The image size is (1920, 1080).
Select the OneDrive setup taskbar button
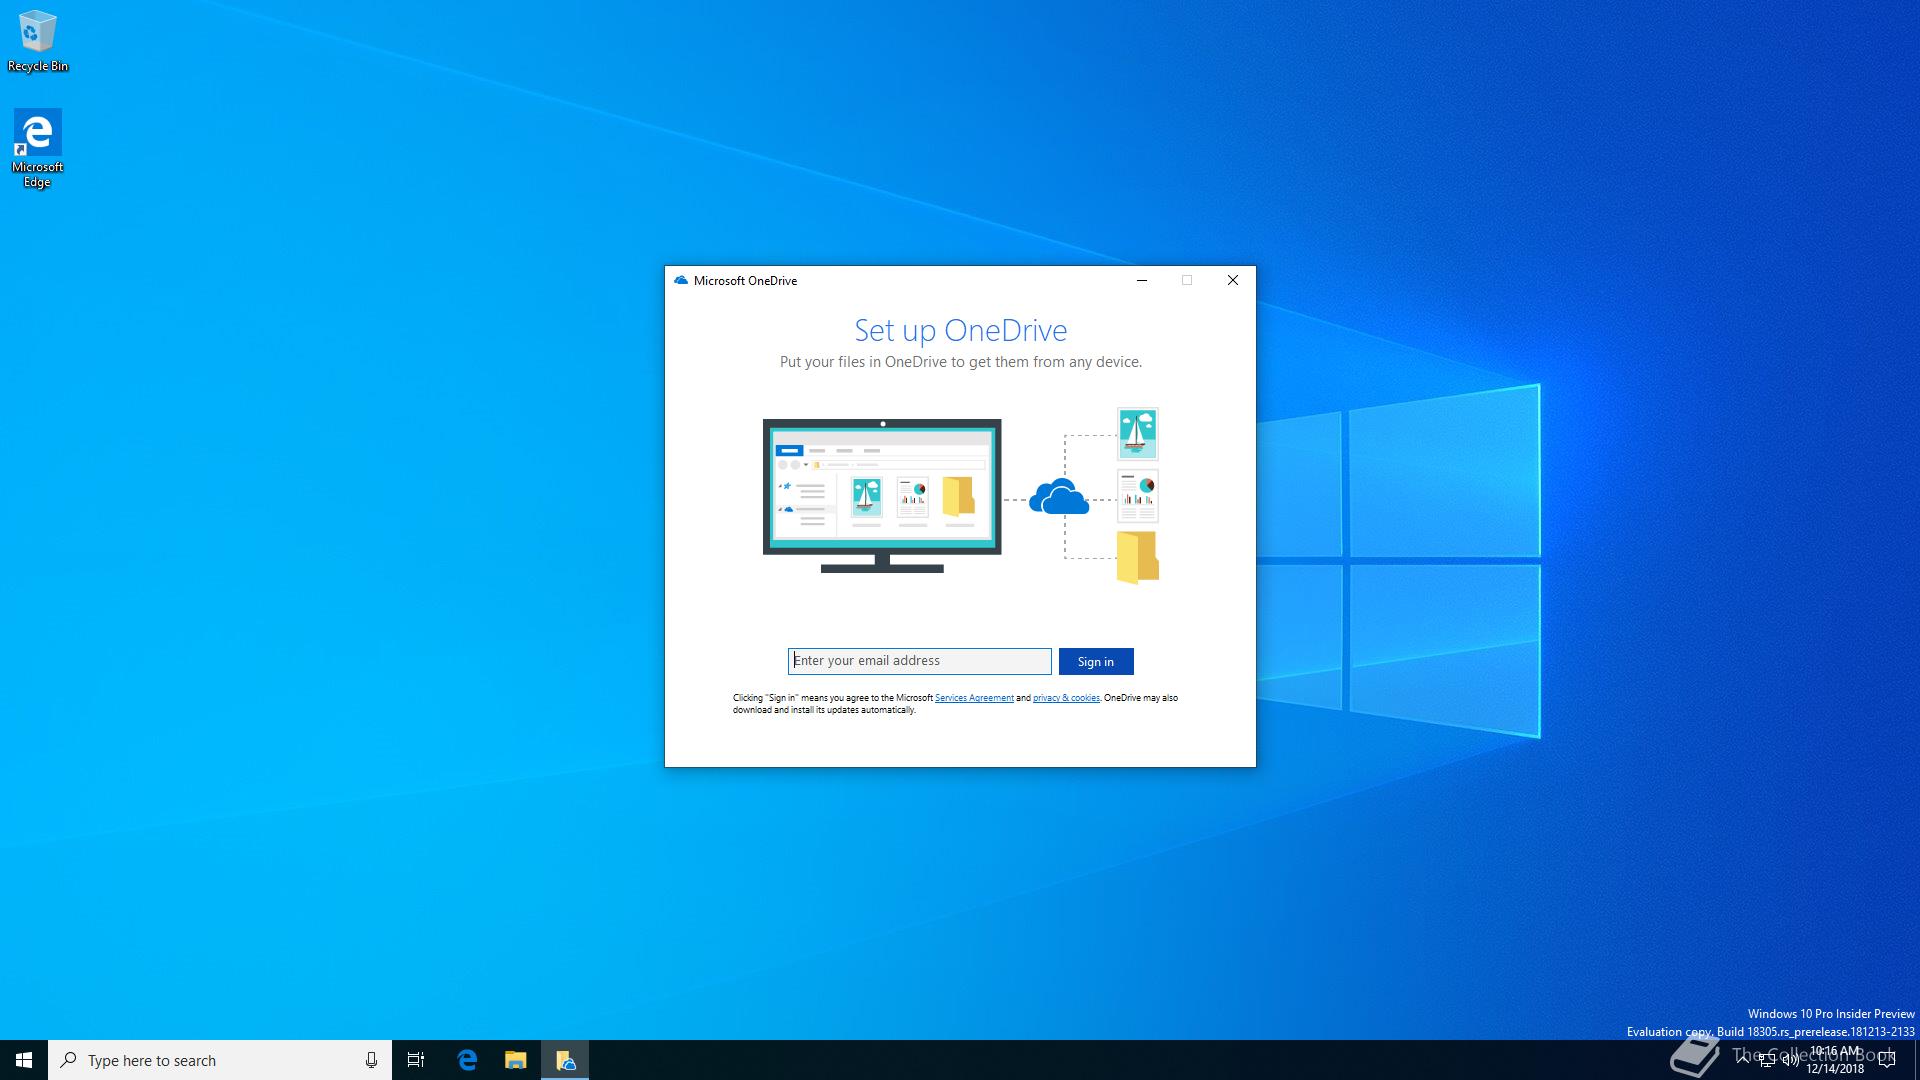[565, 1060]
